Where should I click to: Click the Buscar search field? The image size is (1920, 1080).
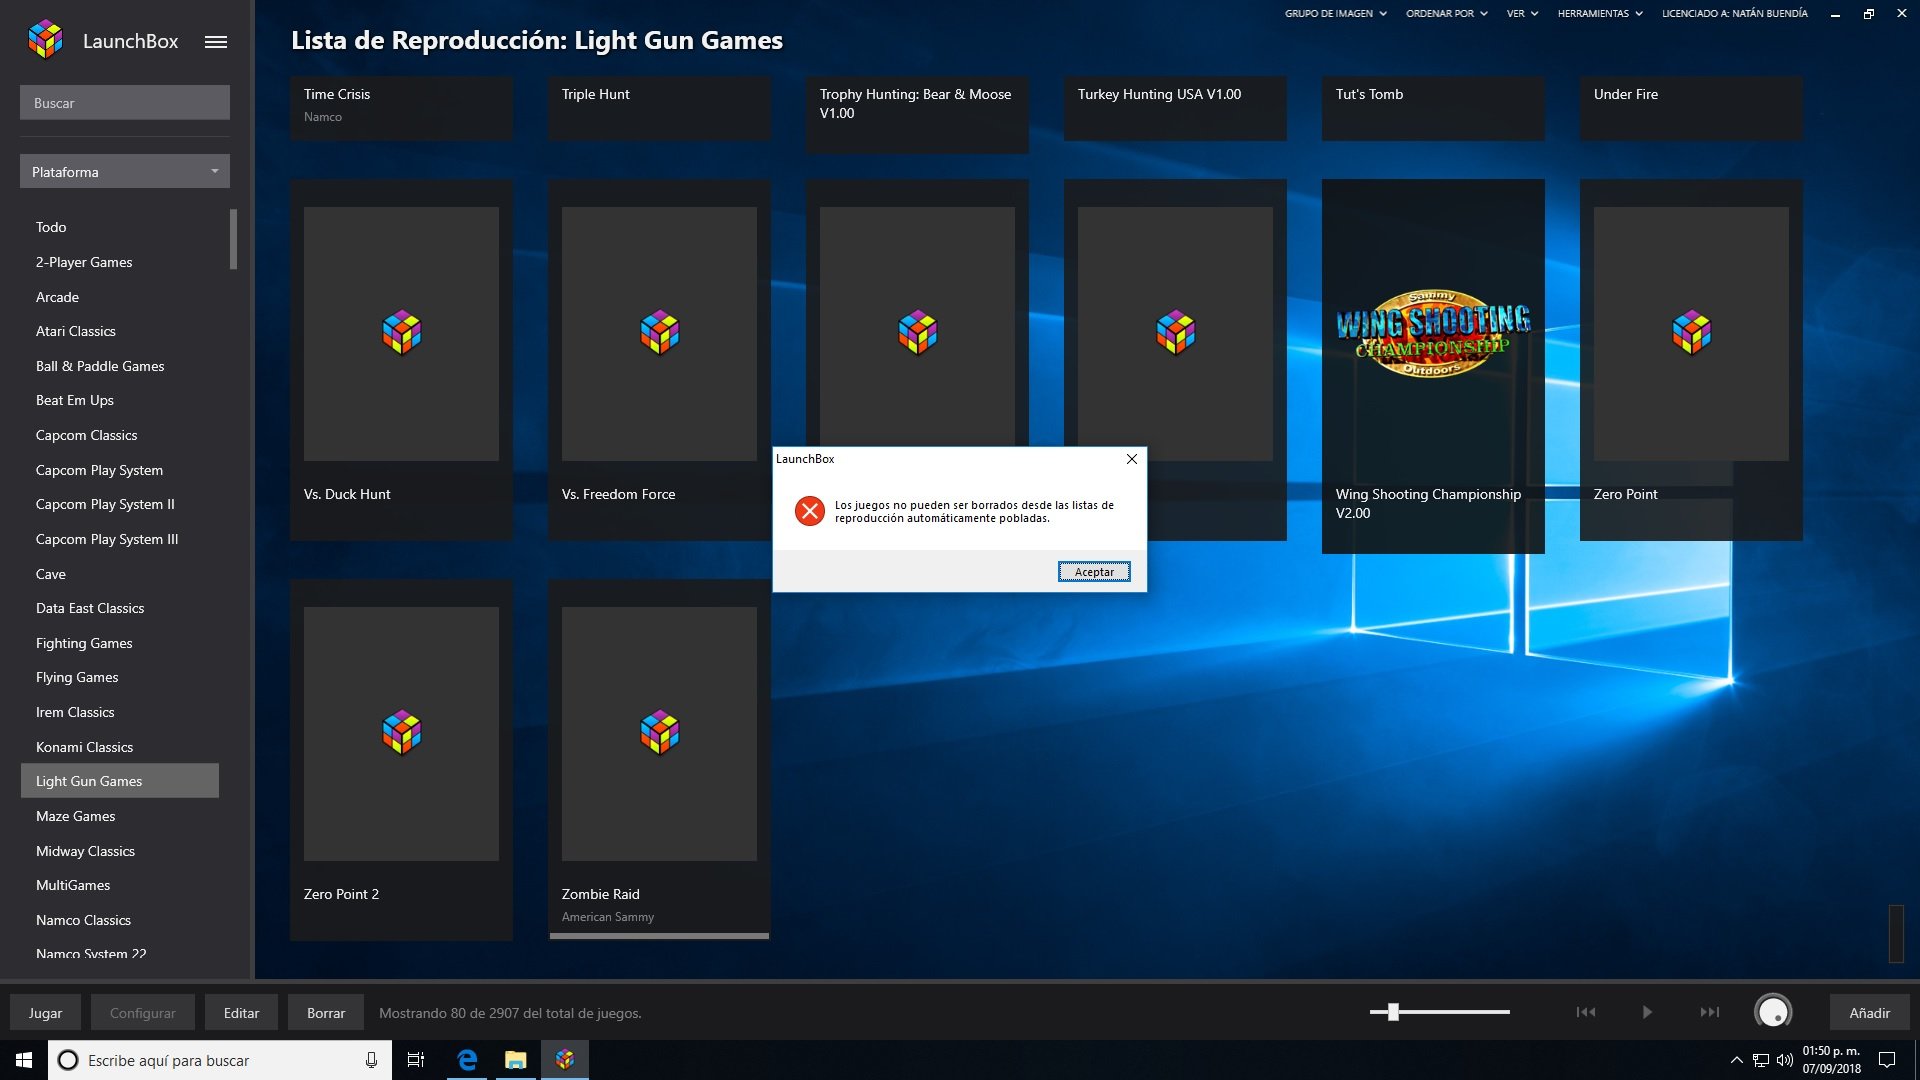[125, 103]
